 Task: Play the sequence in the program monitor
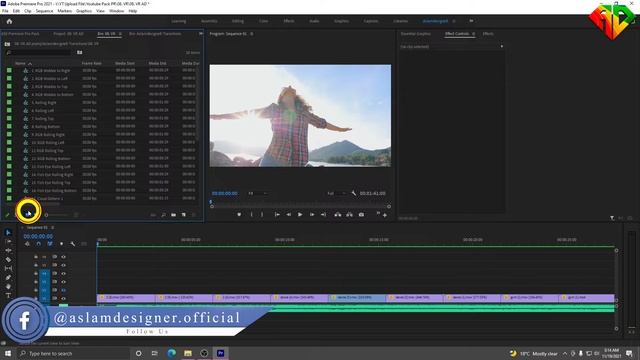tap(300, 214)
